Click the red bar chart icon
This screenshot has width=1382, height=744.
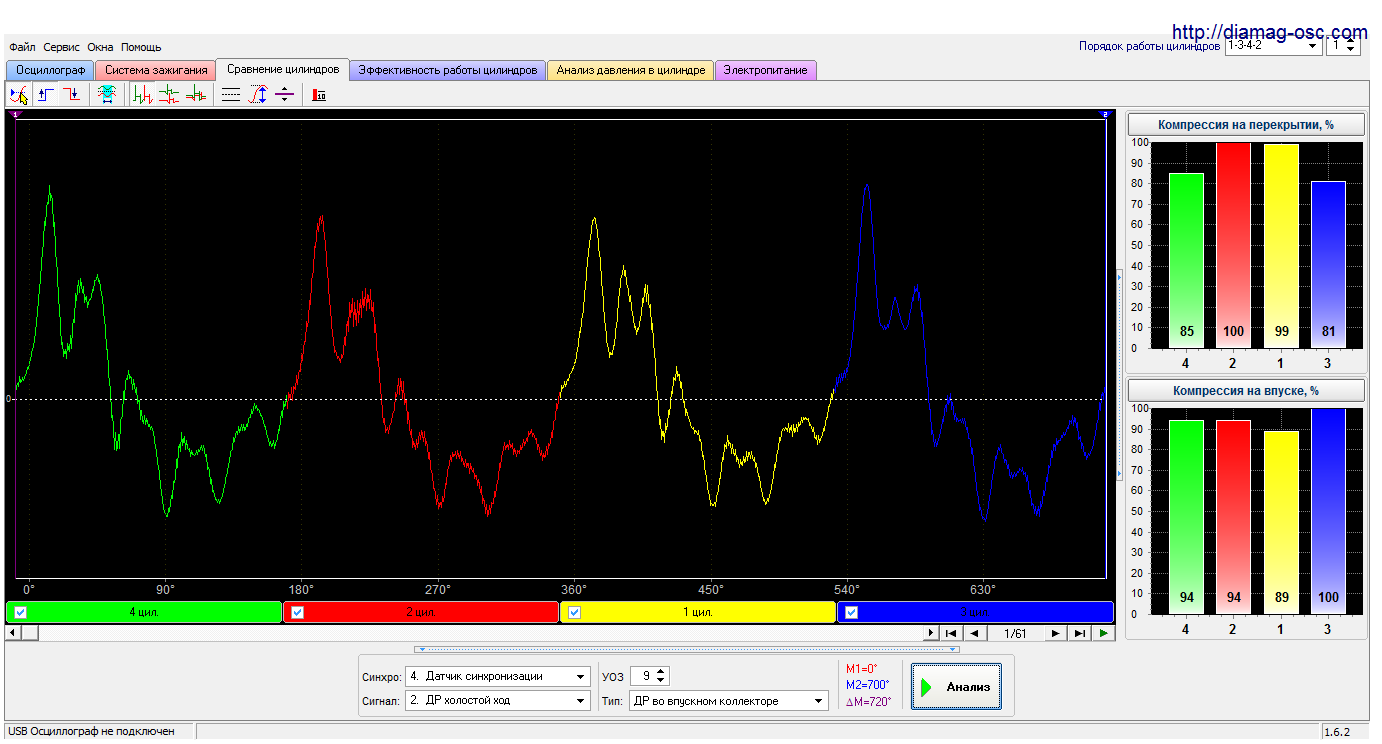(319, 95)
